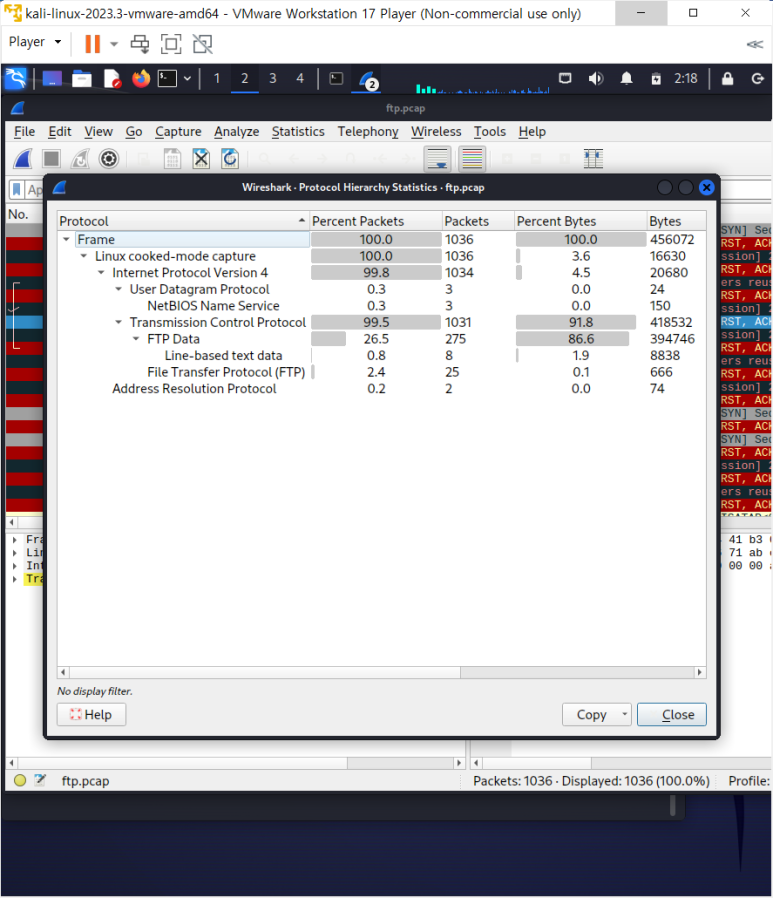Click the reload capture file icon

pyautogui.click(x=230, y=159)
